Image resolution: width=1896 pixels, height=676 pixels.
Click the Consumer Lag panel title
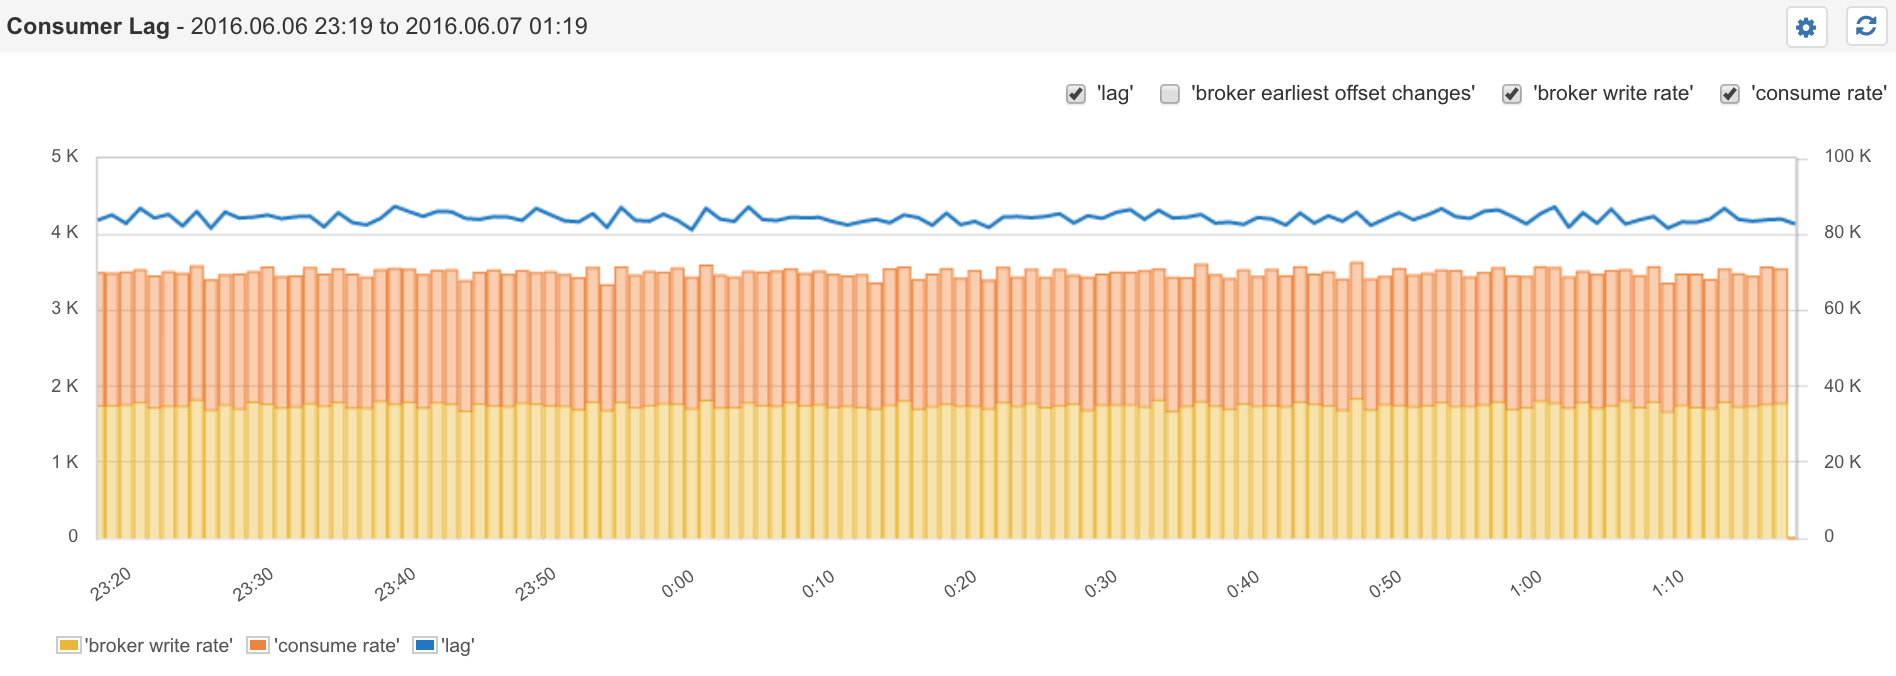[88, 26]
